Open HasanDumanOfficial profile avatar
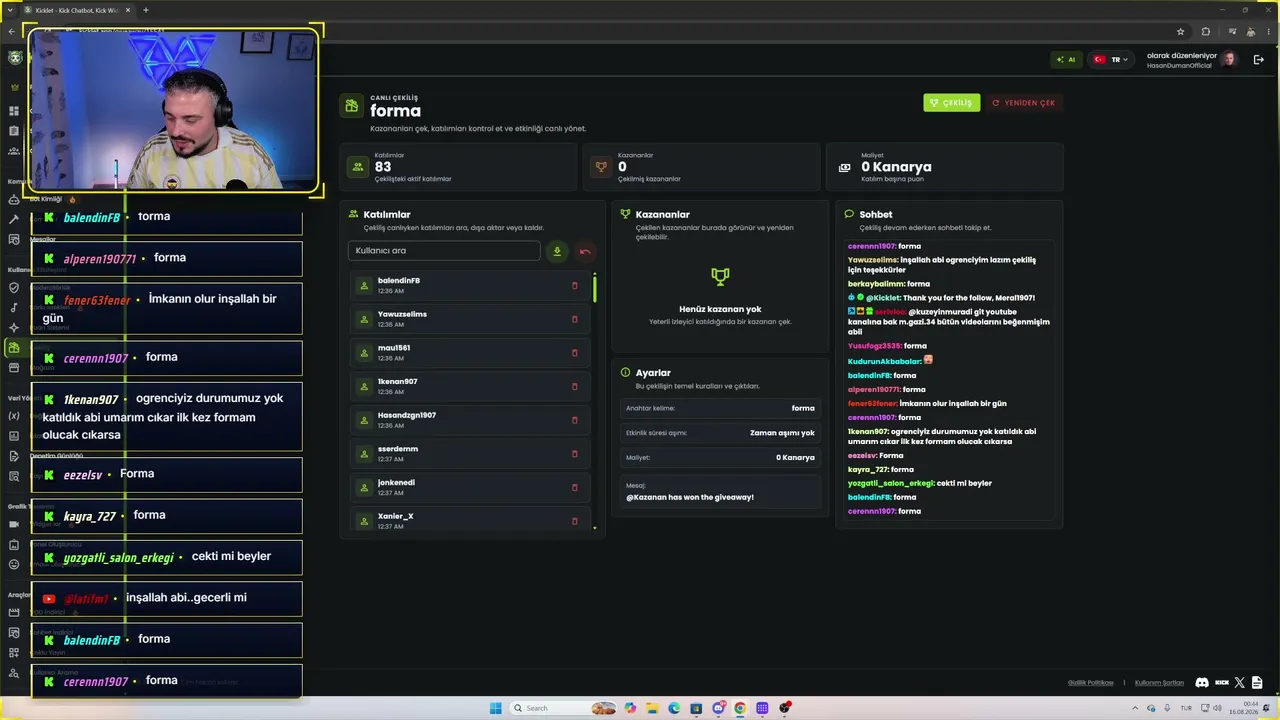 coord(1229,59)
